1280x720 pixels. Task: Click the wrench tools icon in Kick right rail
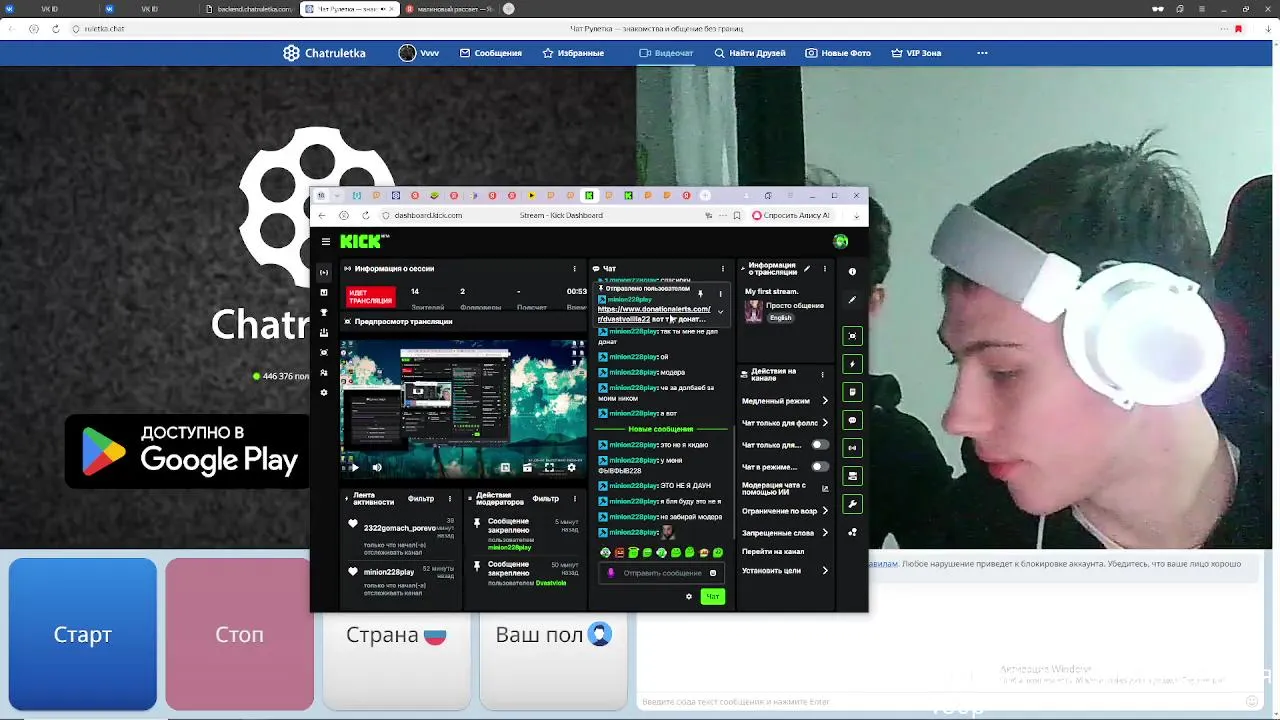(x=852, y=504)
